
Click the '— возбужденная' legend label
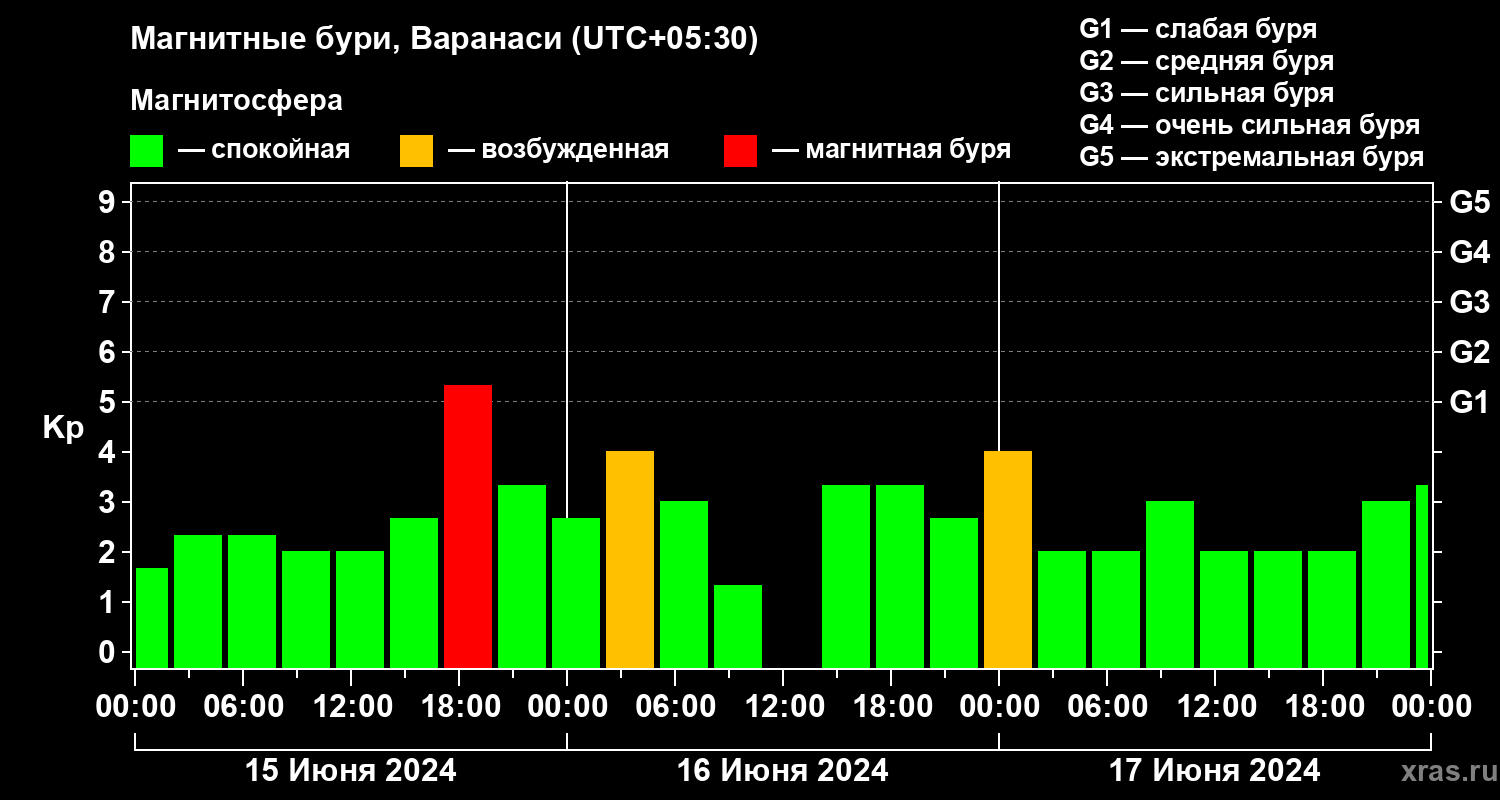559,150
